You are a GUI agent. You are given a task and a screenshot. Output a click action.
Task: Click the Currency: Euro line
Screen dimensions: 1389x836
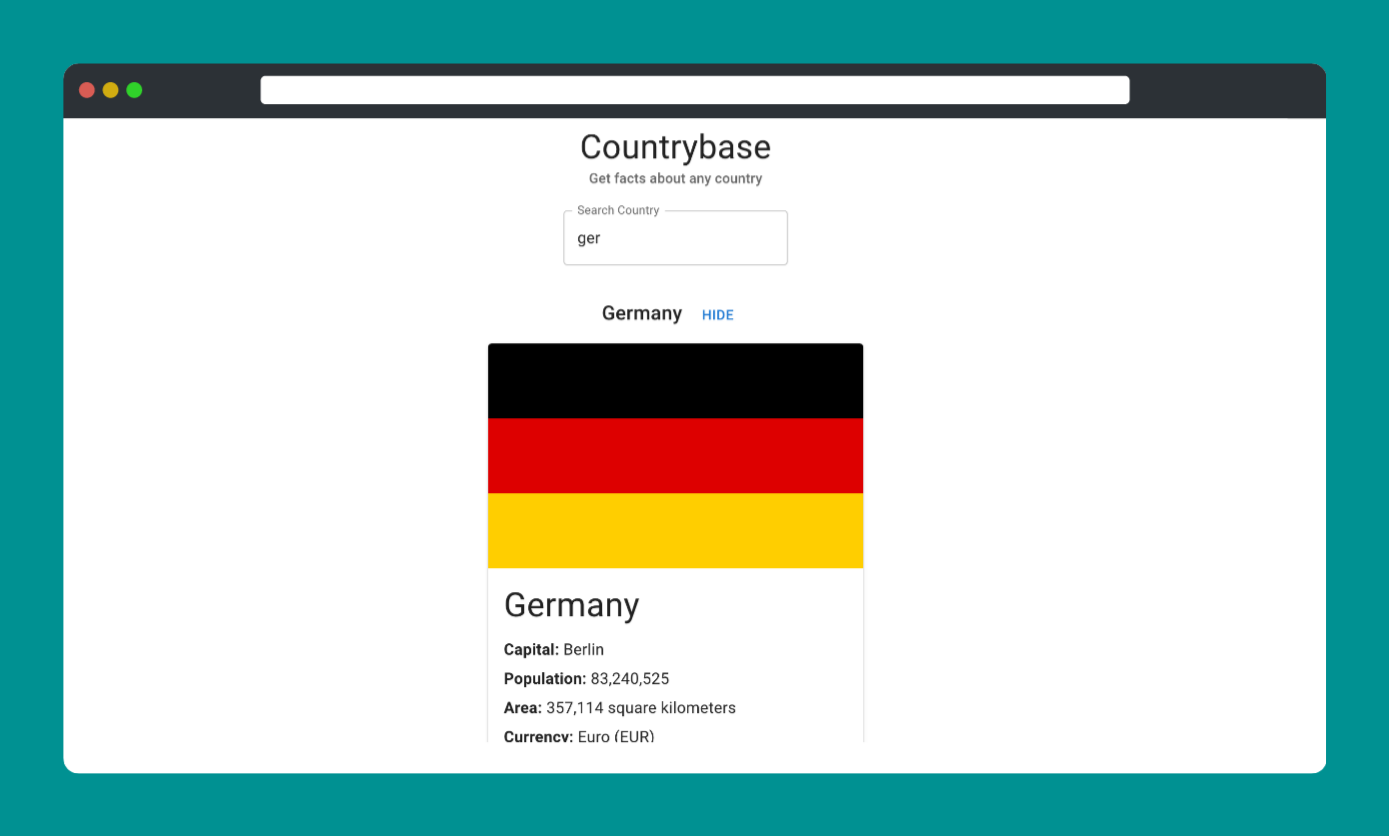pos(579,735)
